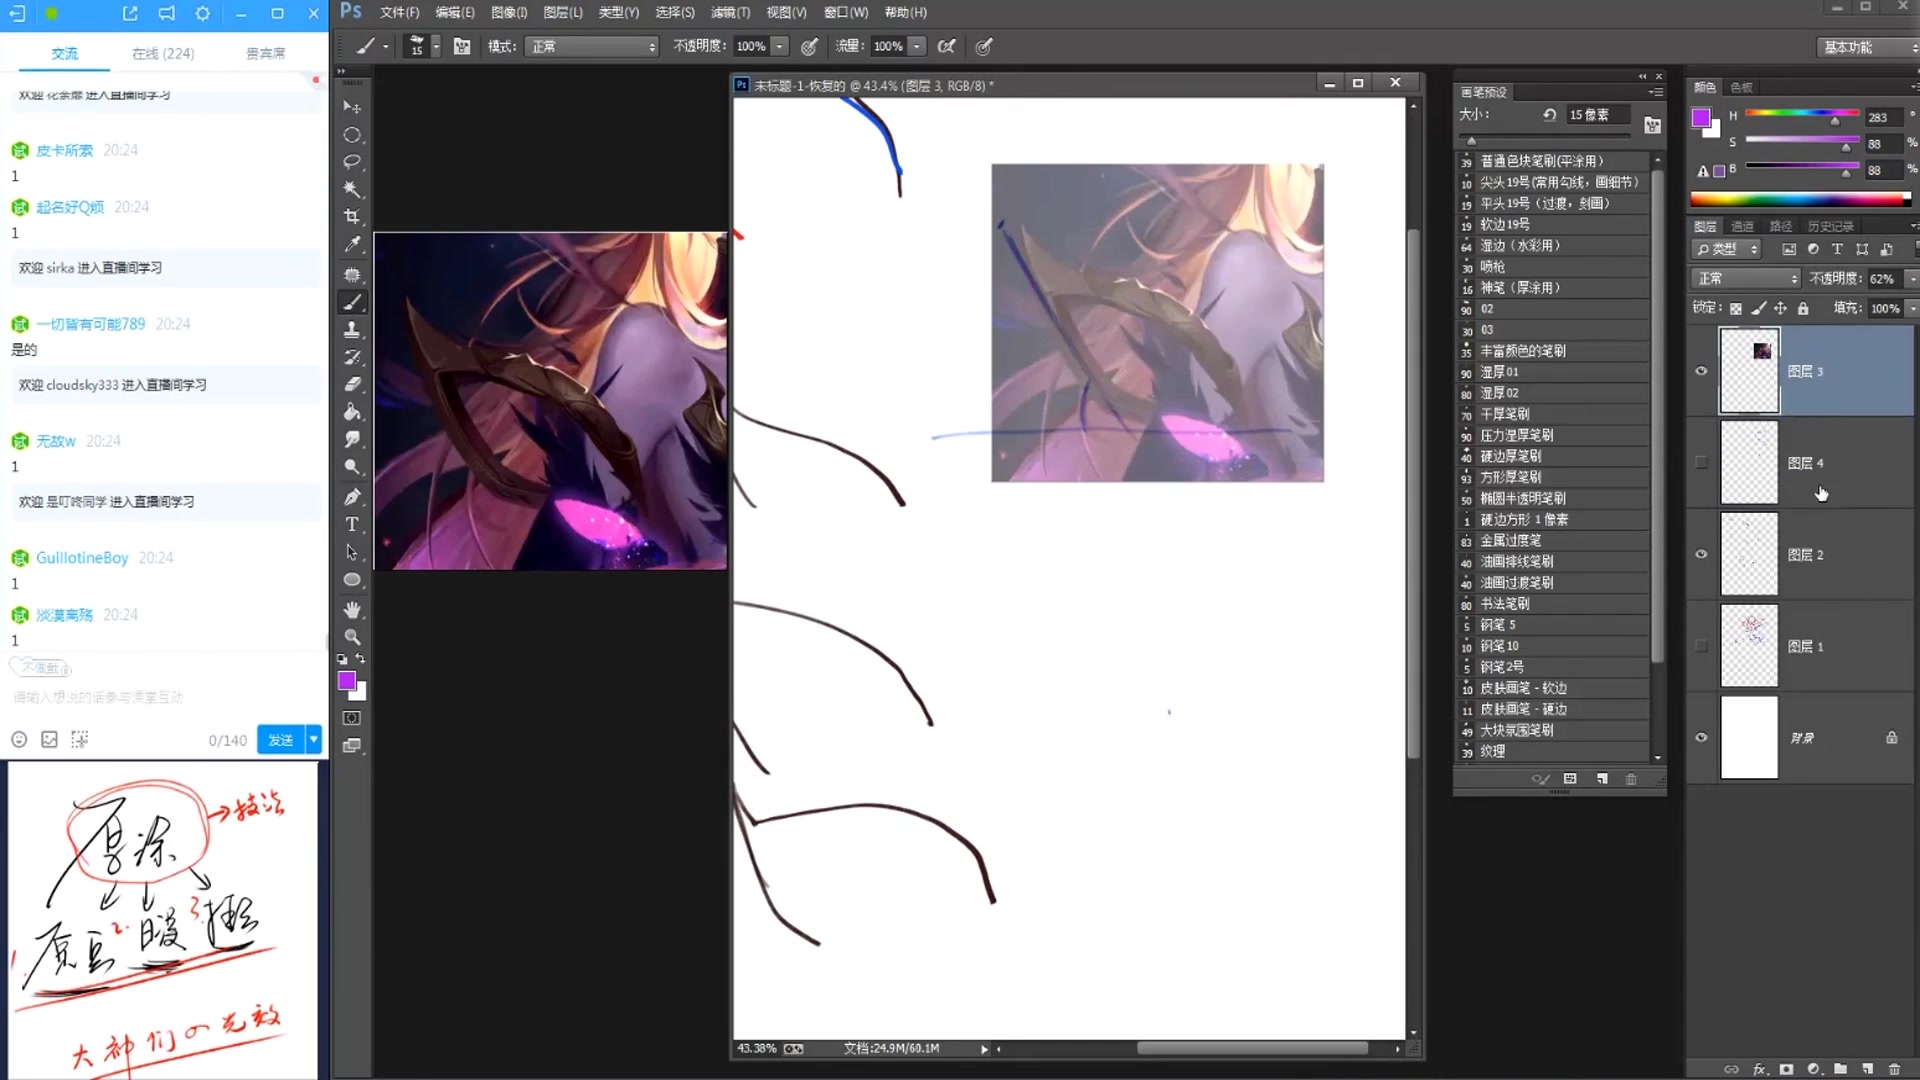Viewport: 1920px width, 1080px height.
Task: Show layer 图层 4 visibility box
Action: [x=1701, y=463]
